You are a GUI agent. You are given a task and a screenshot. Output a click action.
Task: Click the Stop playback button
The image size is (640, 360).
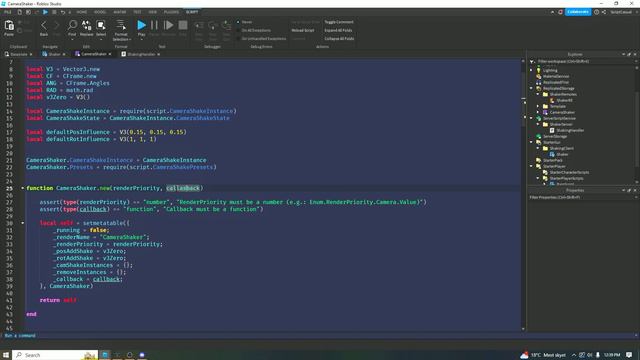(x=183, y=25)
